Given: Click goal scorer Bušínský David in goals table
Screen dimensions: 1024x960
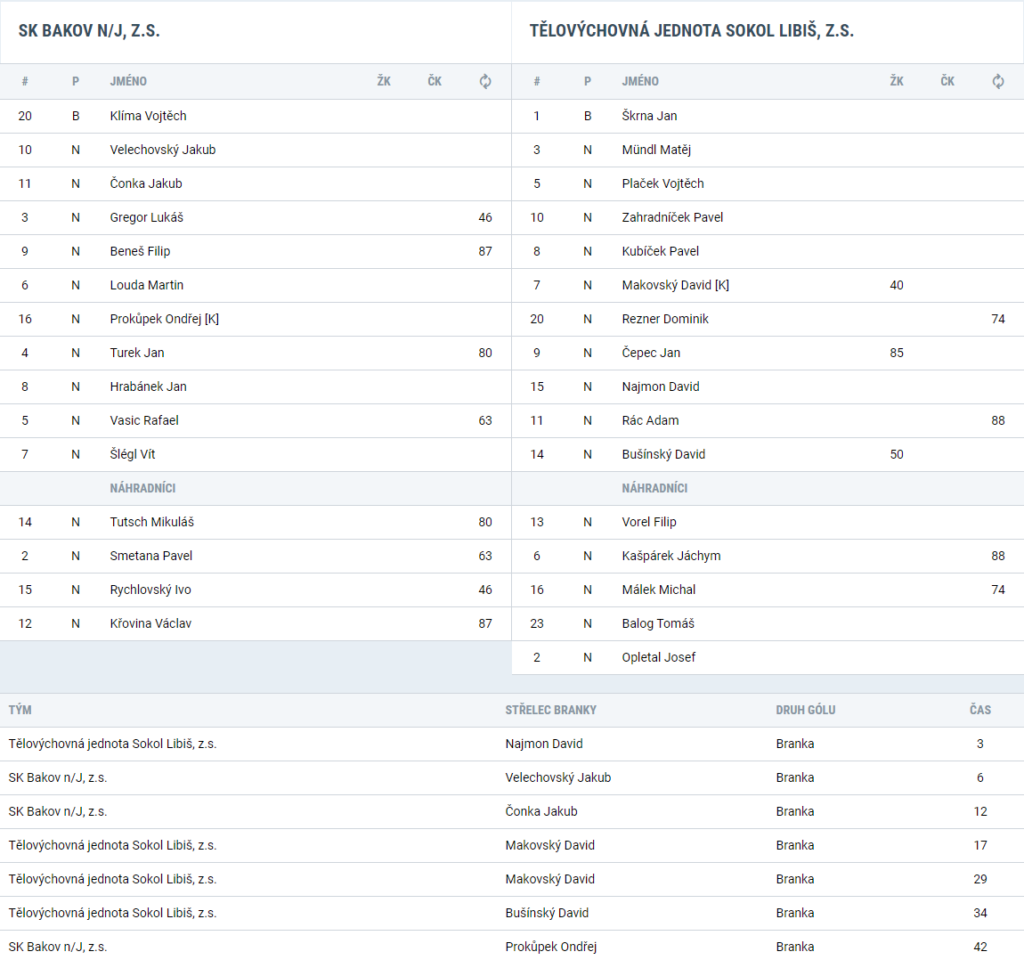Looking at the screenshot, I should tap(547, 913).
